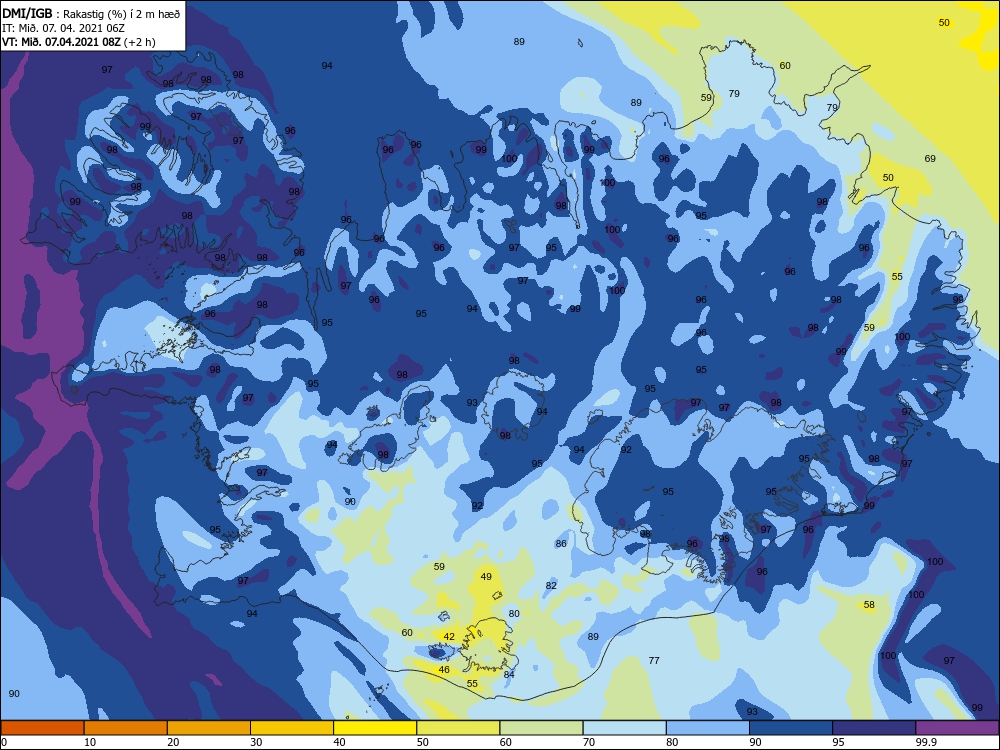1000x750 pixels.
Task: Choose the purple above-99.9 legend swatch
Action: pyautogui.click(x=957, y=728)
